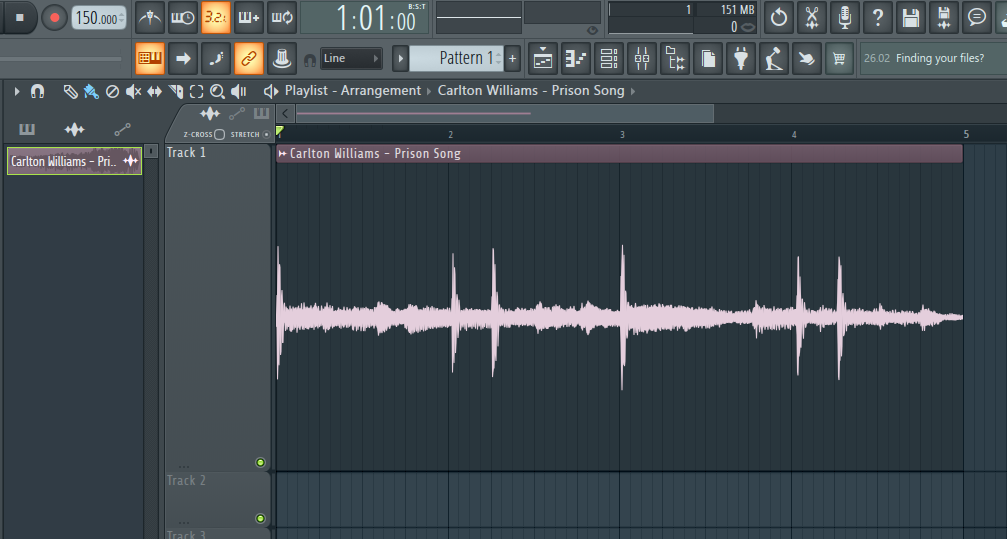Viewport: 1007px width, 539px height.
Task: Toggle playlist snap magnet icon
Action: [x=37, y=92]
